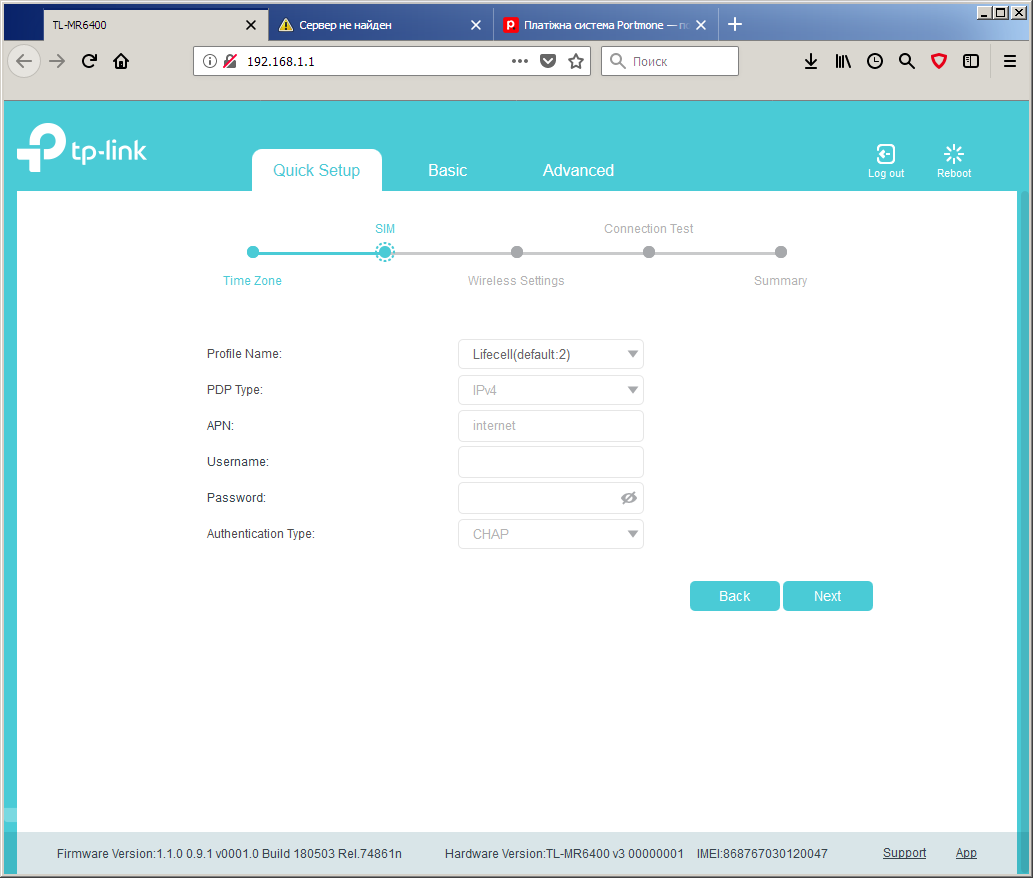The width and height of the screenshot is (1033, 878).
Task: Click the Reboot router icon
Action: pos(953,154)
